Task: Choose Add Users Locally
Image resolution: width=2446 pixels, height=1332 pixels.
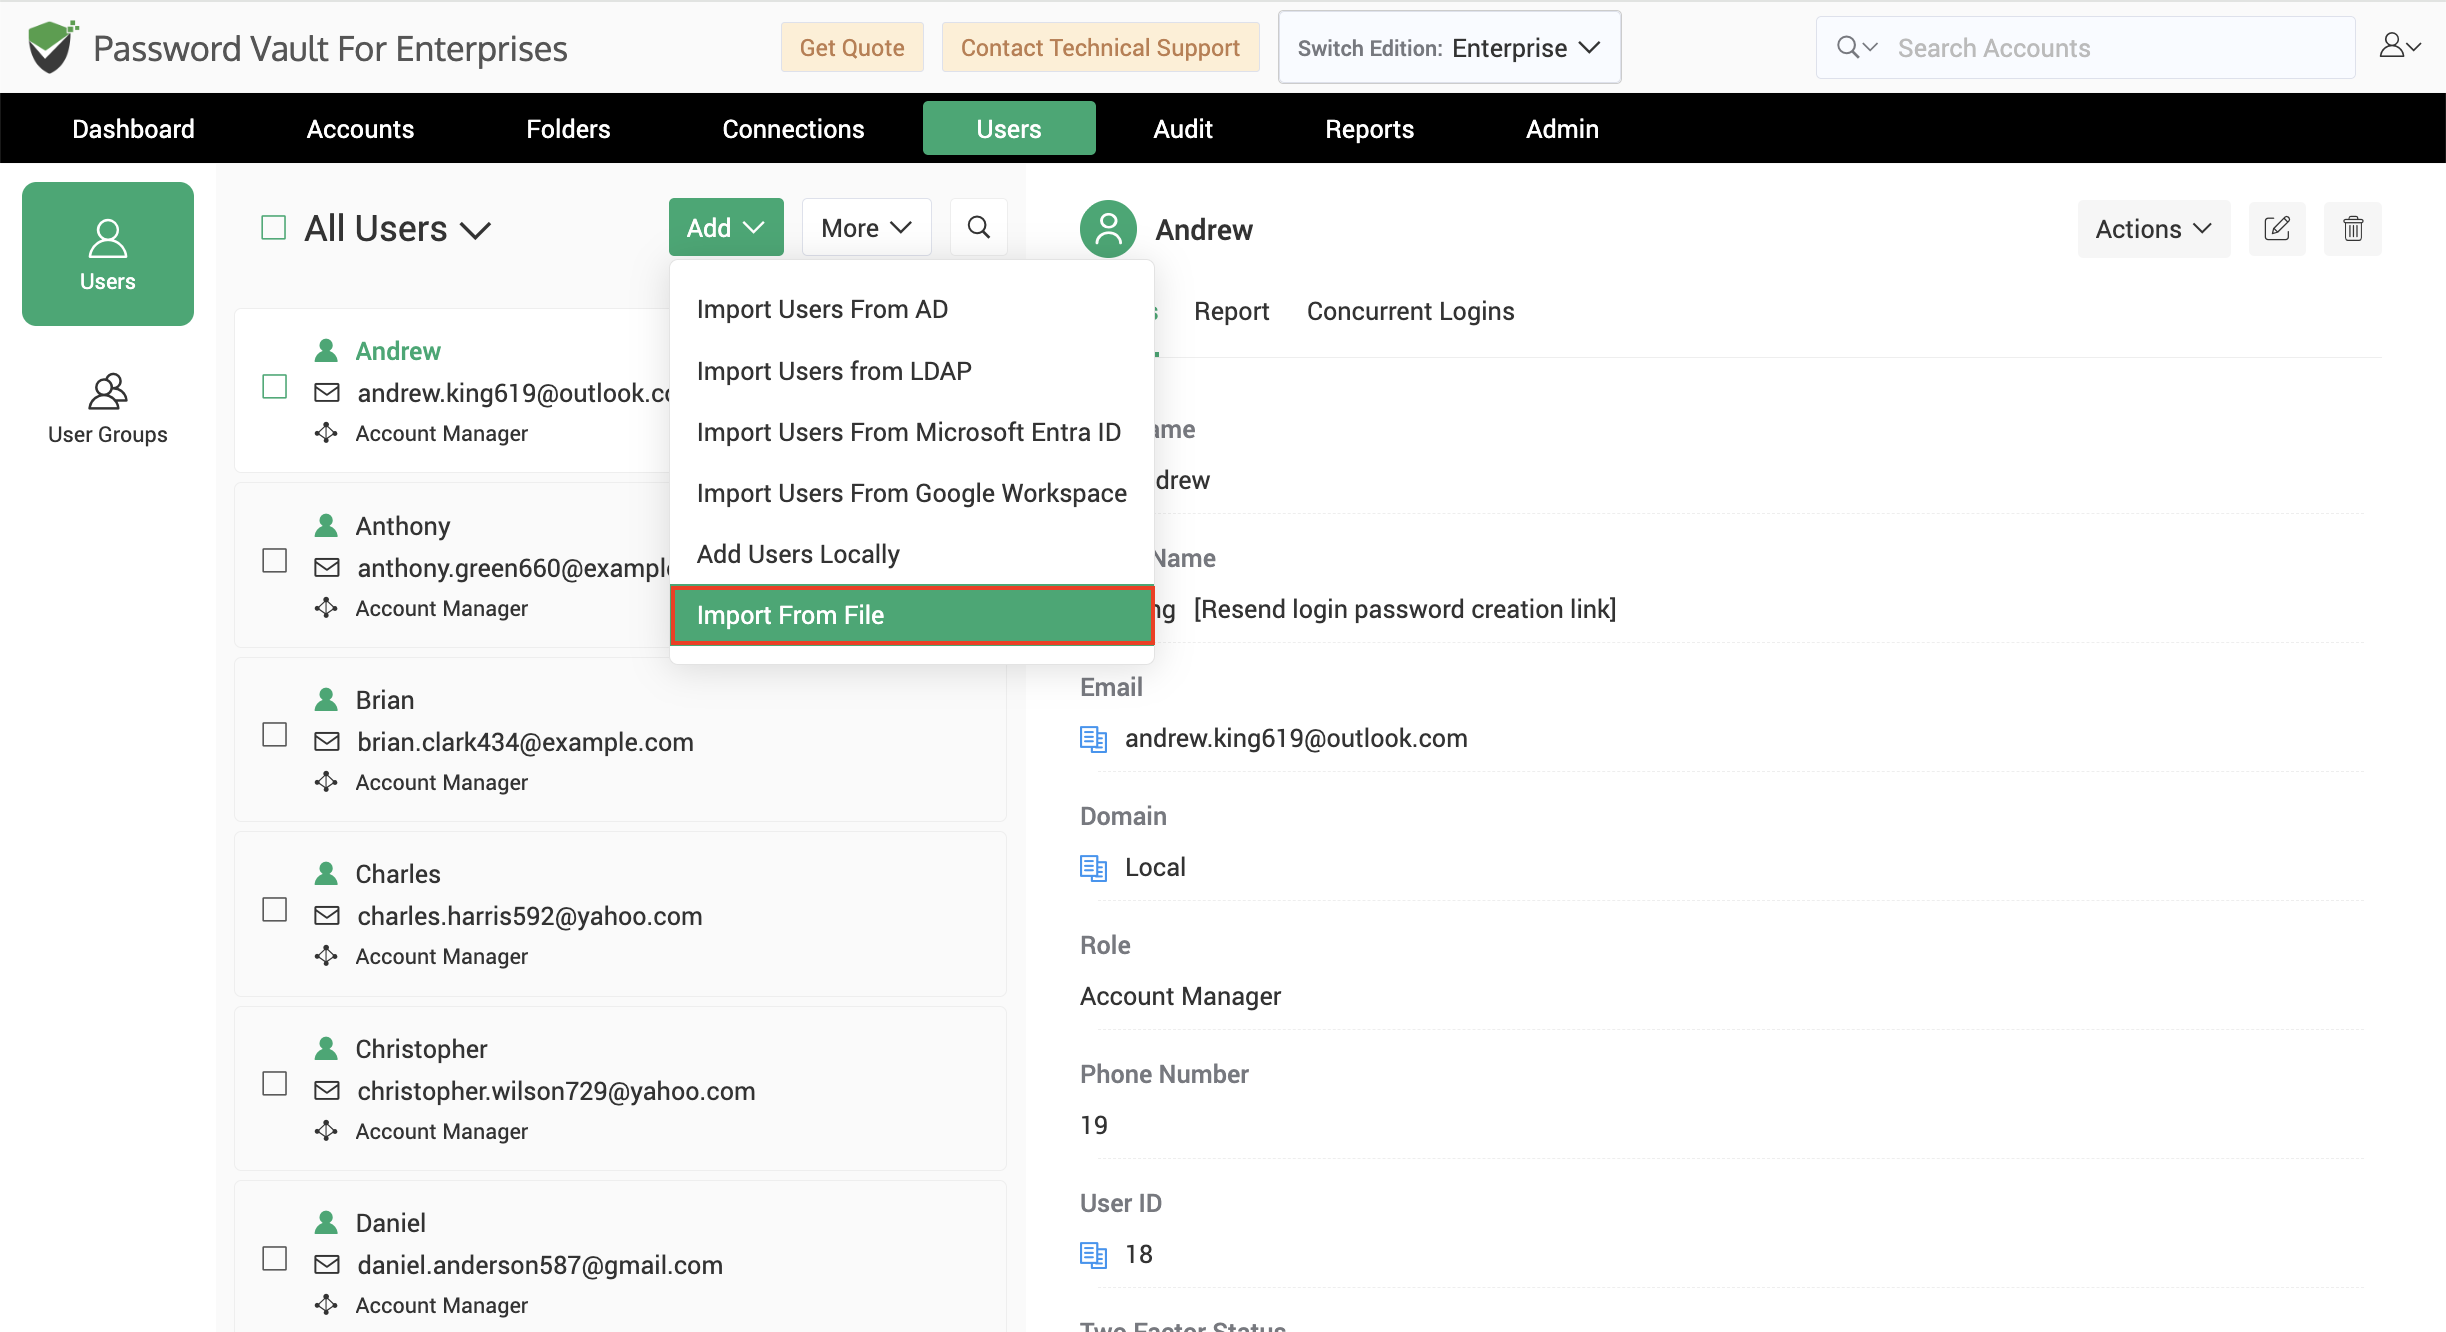Action: (912, 554)
